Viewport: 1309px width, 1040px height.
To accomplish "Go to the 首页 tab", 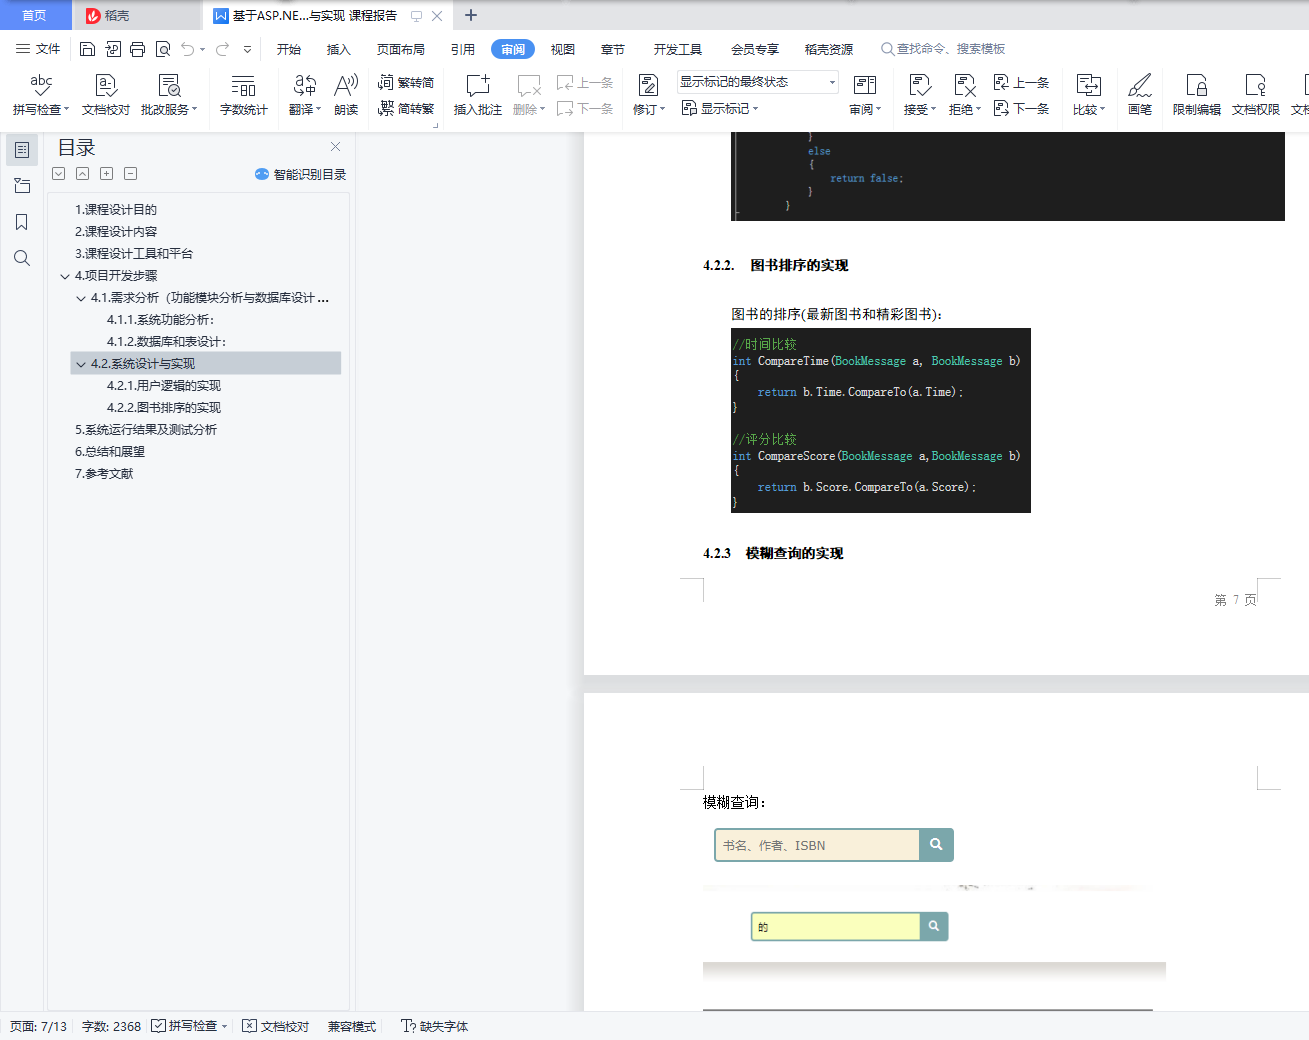I will pyautogui.click(x=35, y=15).
